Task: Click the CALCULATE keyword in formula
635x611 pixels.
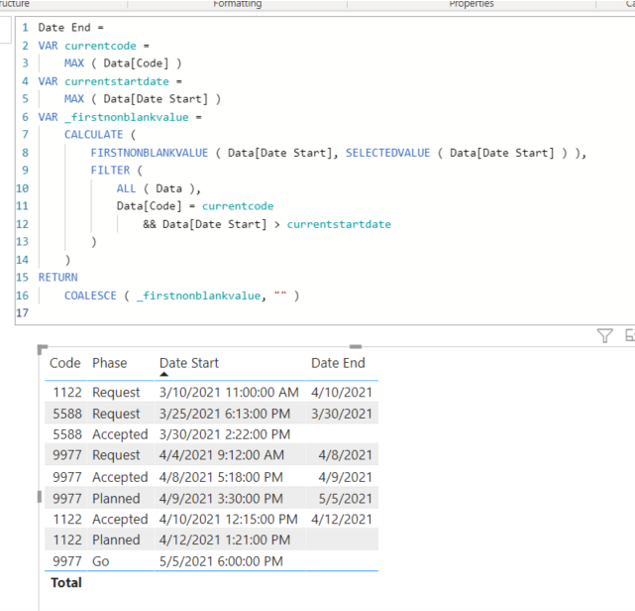Action: click(94, 134)
